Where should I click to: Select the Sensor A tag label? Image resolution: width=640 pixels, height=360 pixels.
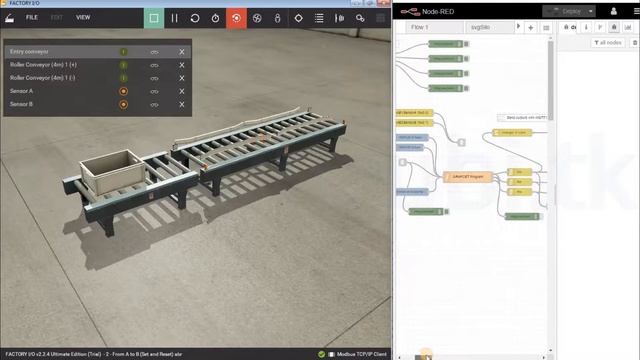click(21, 91)
